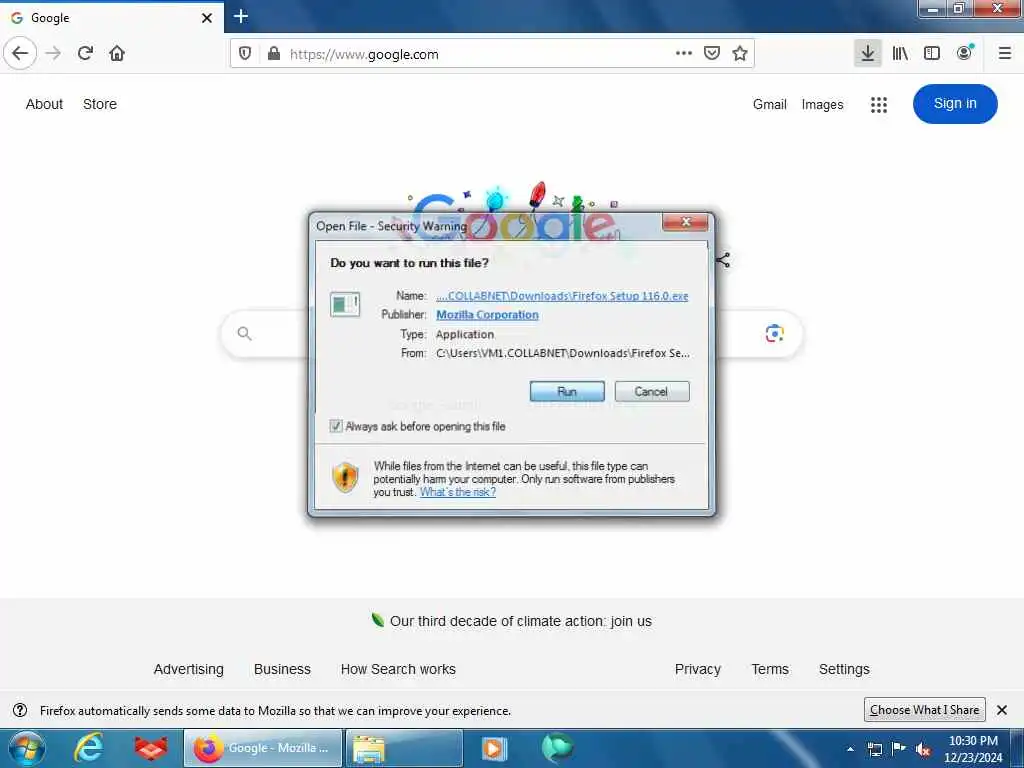Open the Firefox Setup 116.0.exe name link
Viewport: 1024px width, 768px height.
(x=562, y=296)
